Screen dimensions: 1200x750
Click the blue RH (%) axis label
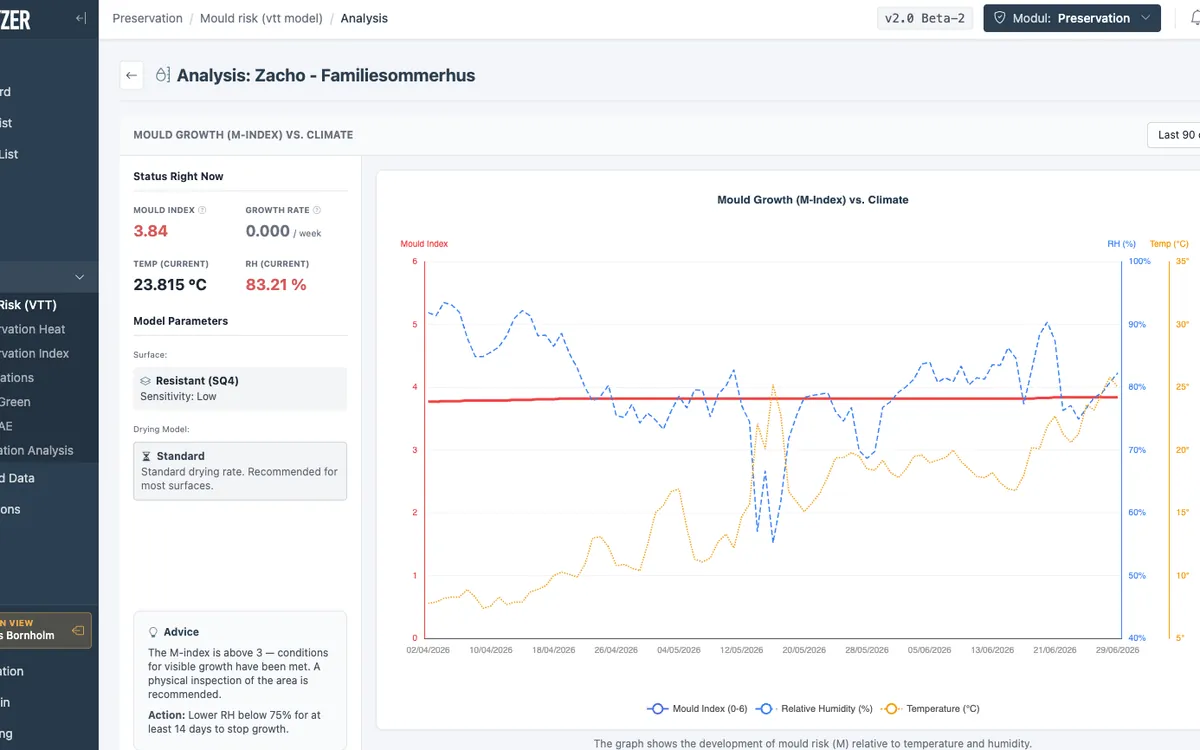1121,243
